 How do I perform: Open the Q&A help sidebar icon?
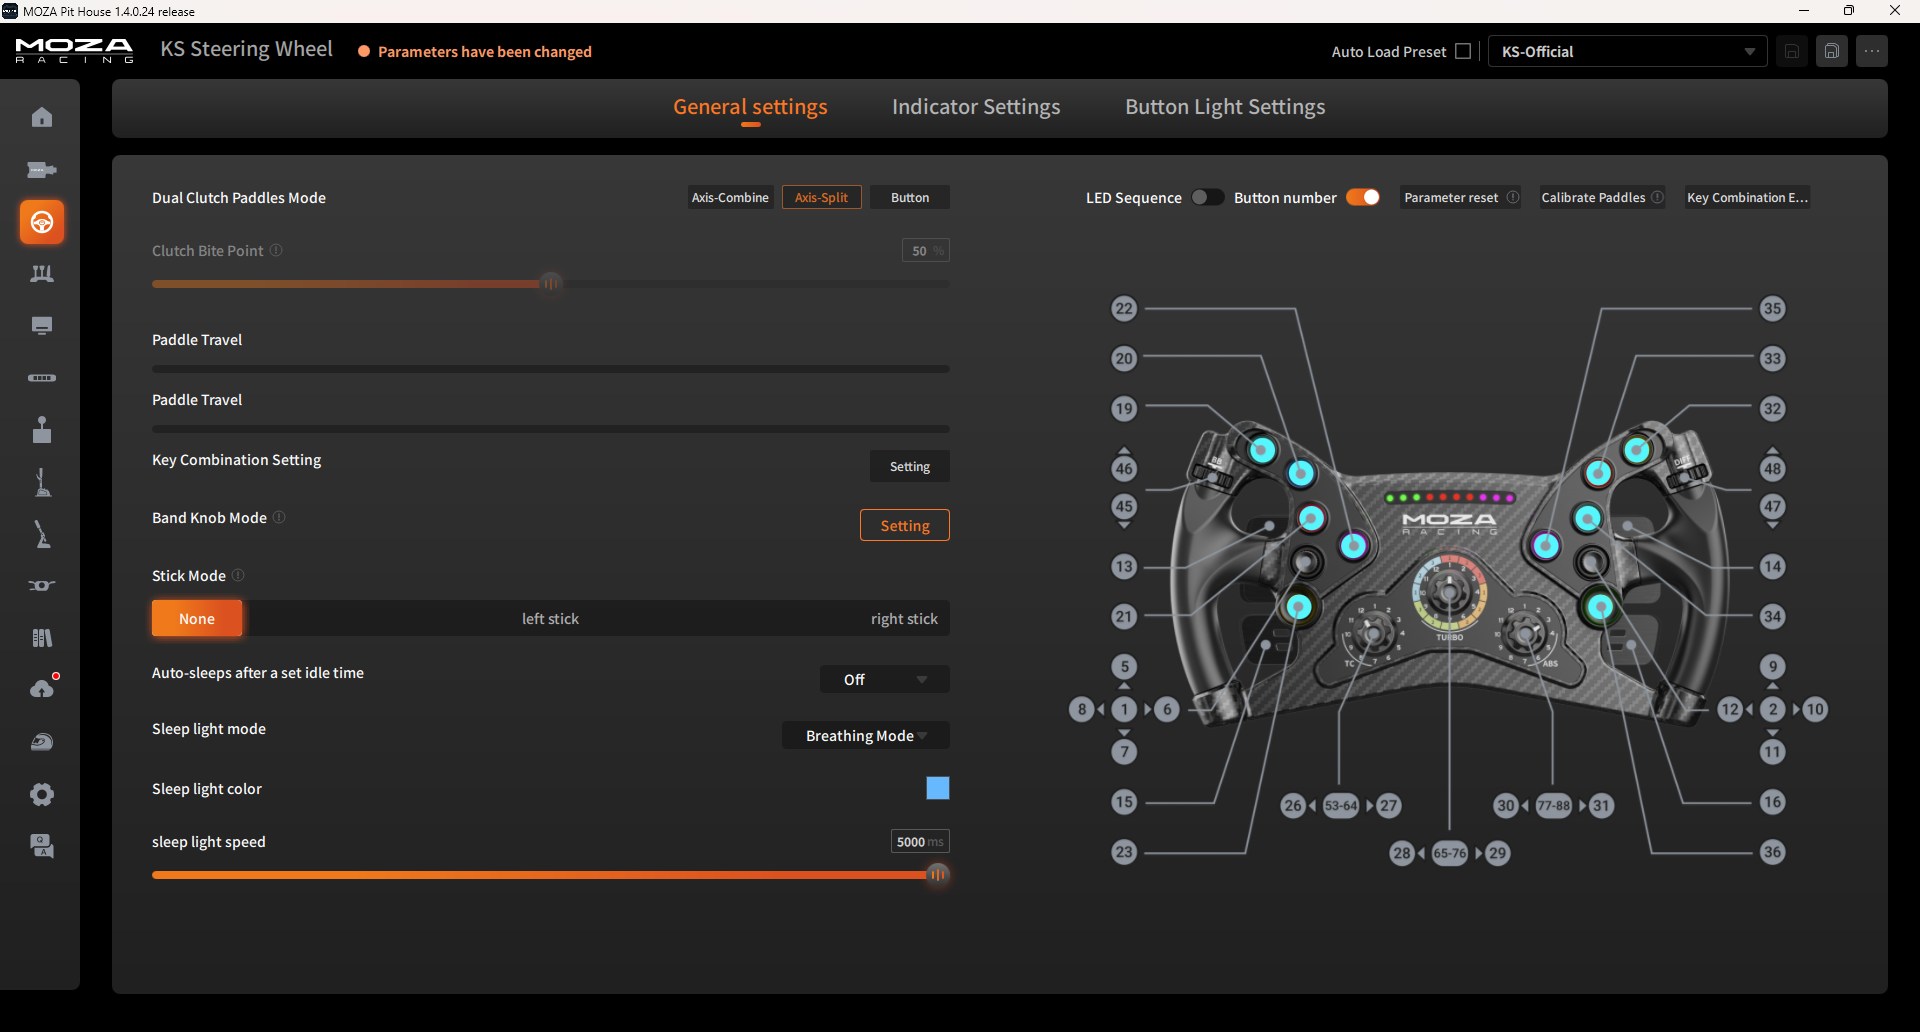click(42, 847)
